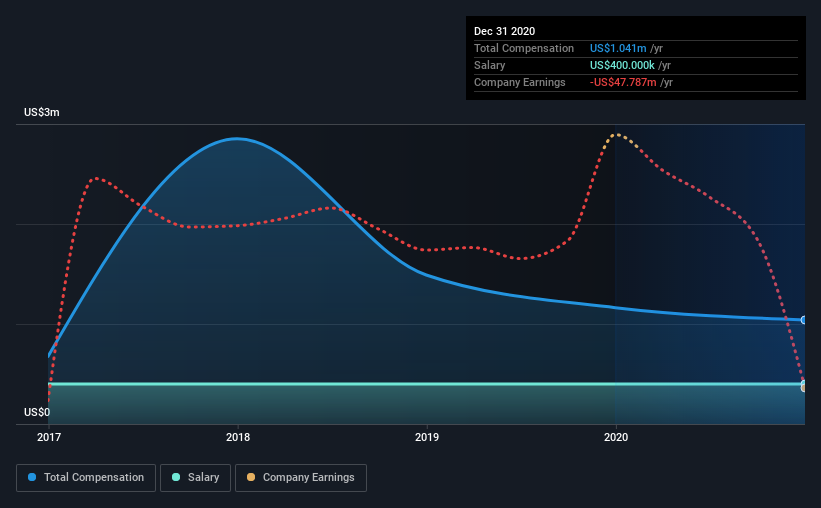Toggle the Company Earnings legend item
The width and height of the screenshot is (821, 508).
[x=301, y=478]
